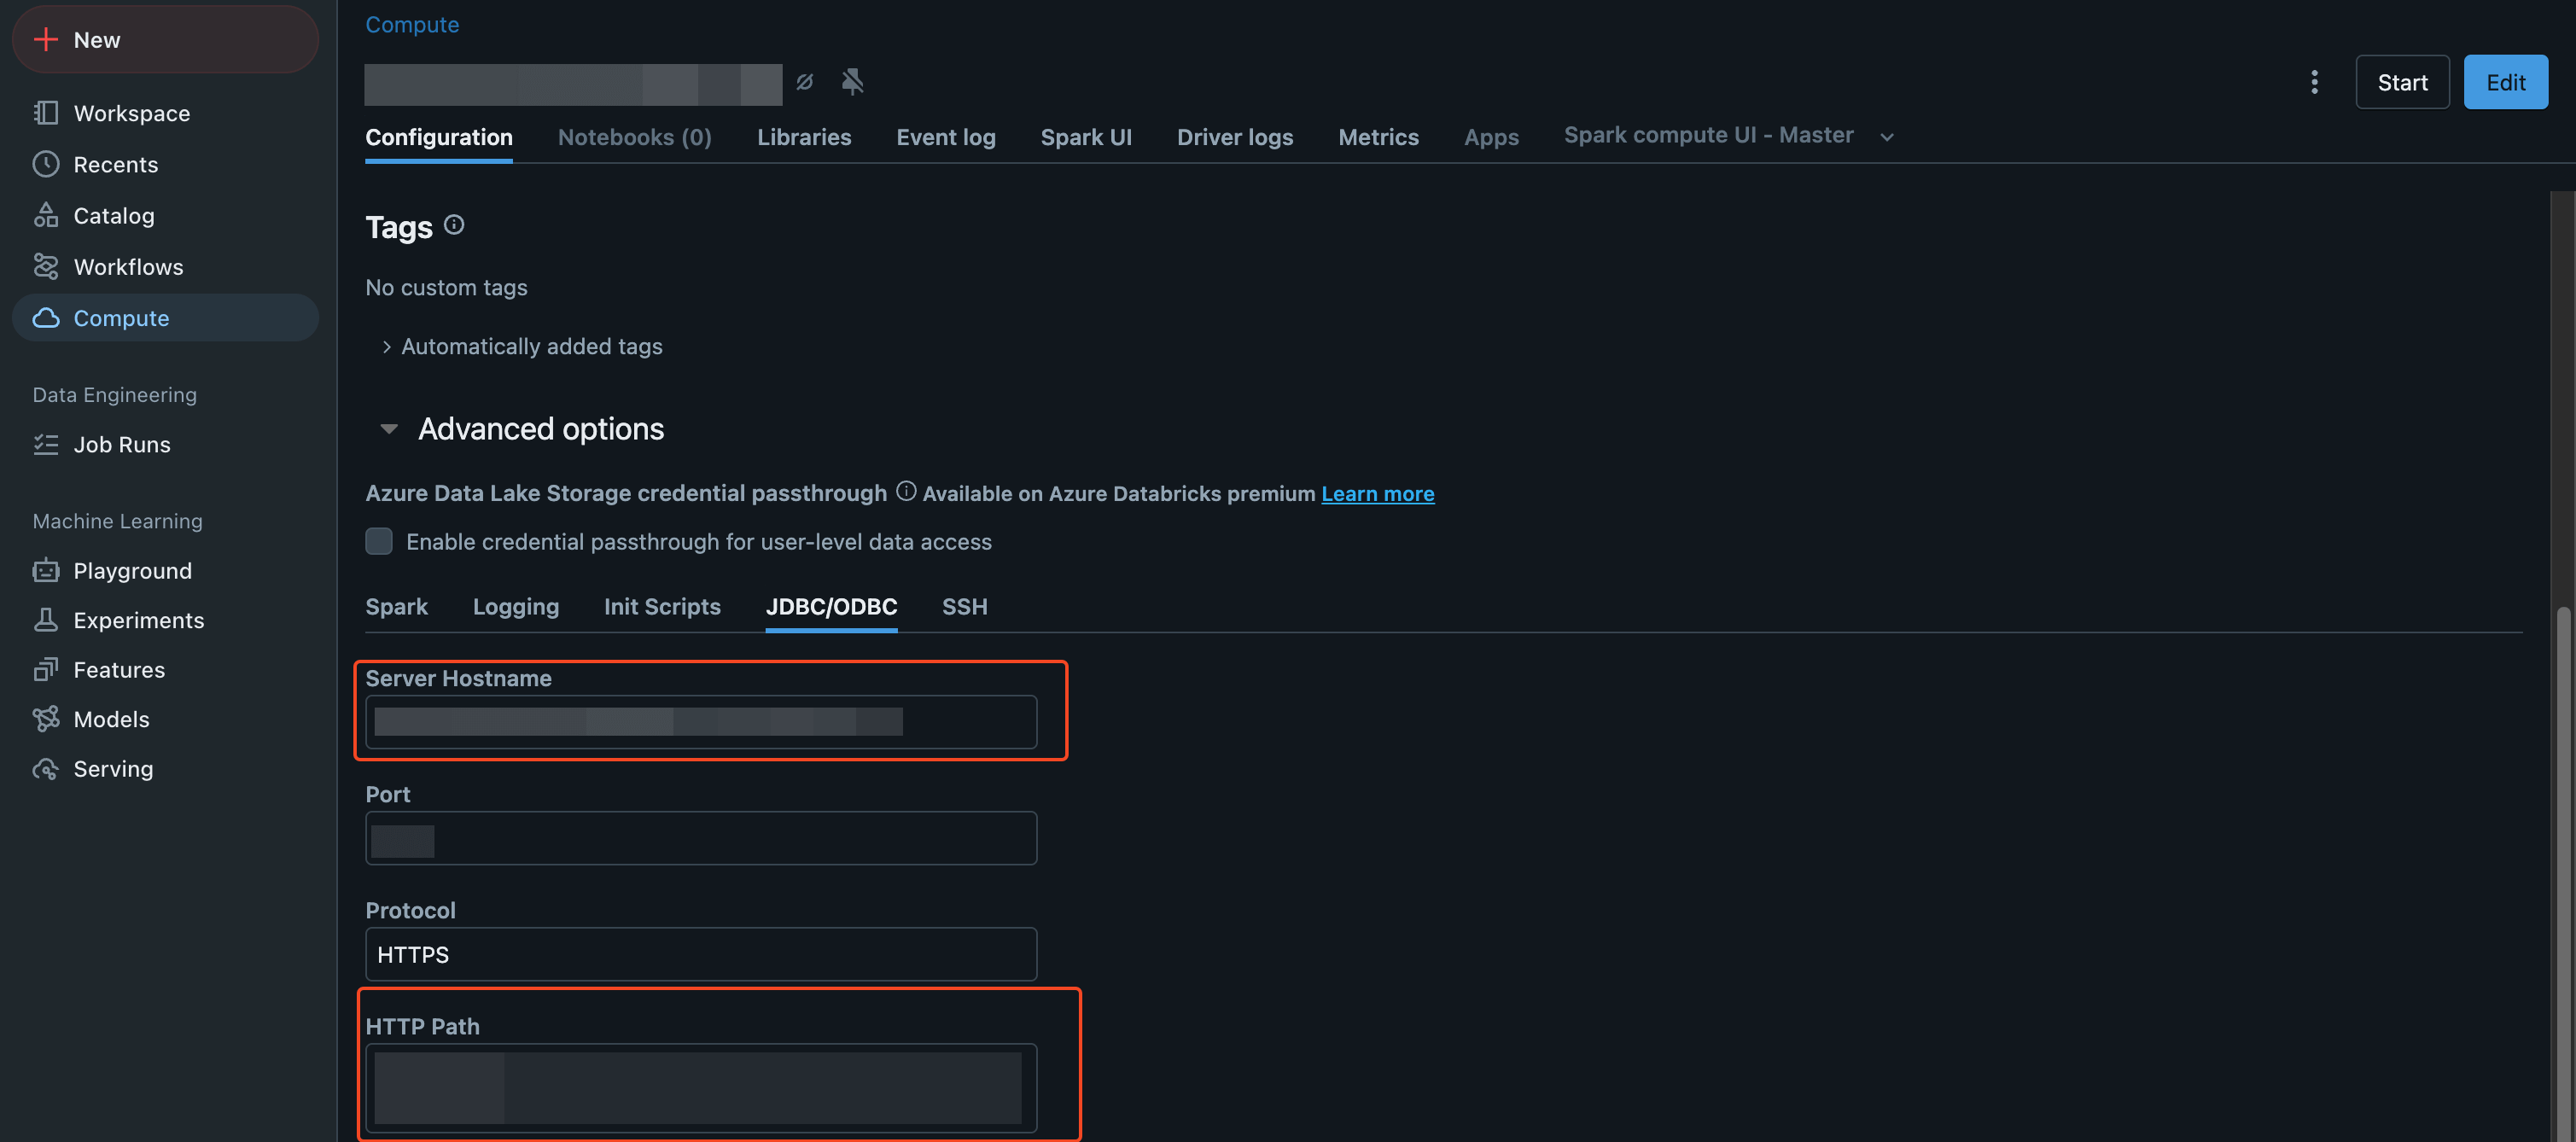Select the SSH advanced options tab
The height and width of the screenshot is (1142, 2576).
click(964, 606)
